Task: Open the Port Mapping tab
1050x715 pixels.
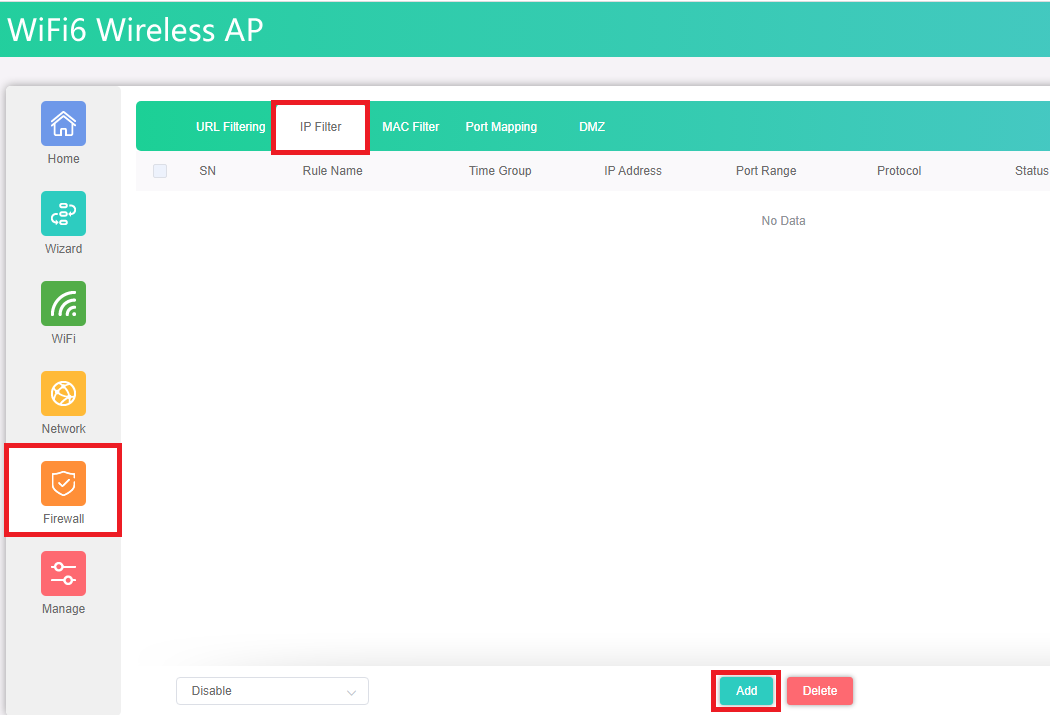Action: click(x=501, y=127)
